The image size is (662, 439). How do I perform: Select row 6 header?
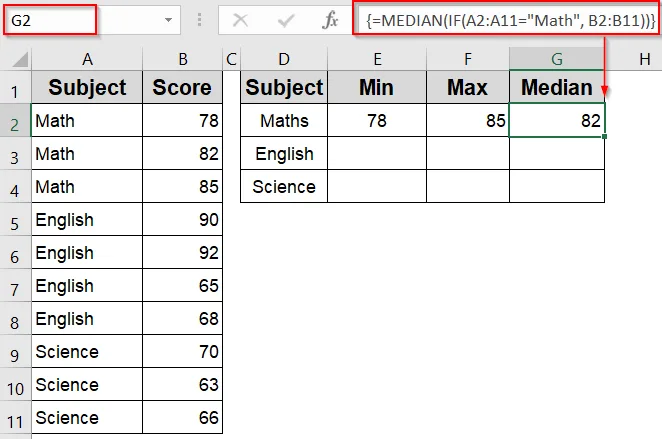tap(15, 252)
